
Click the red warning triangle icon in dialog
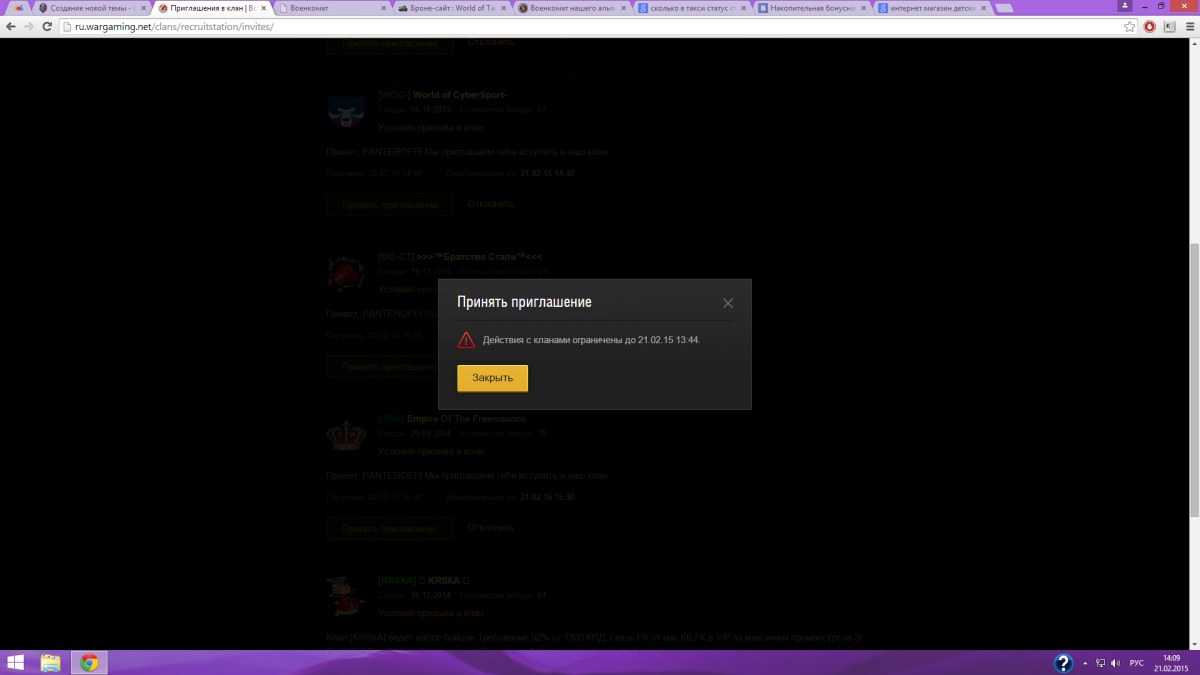(x=466, y=340)
